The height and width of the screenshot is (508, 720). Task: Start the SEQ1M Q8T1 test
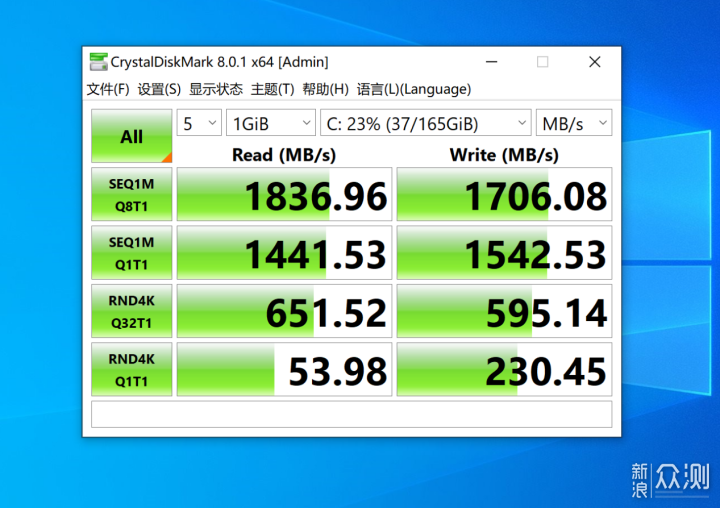click(131, 194)
